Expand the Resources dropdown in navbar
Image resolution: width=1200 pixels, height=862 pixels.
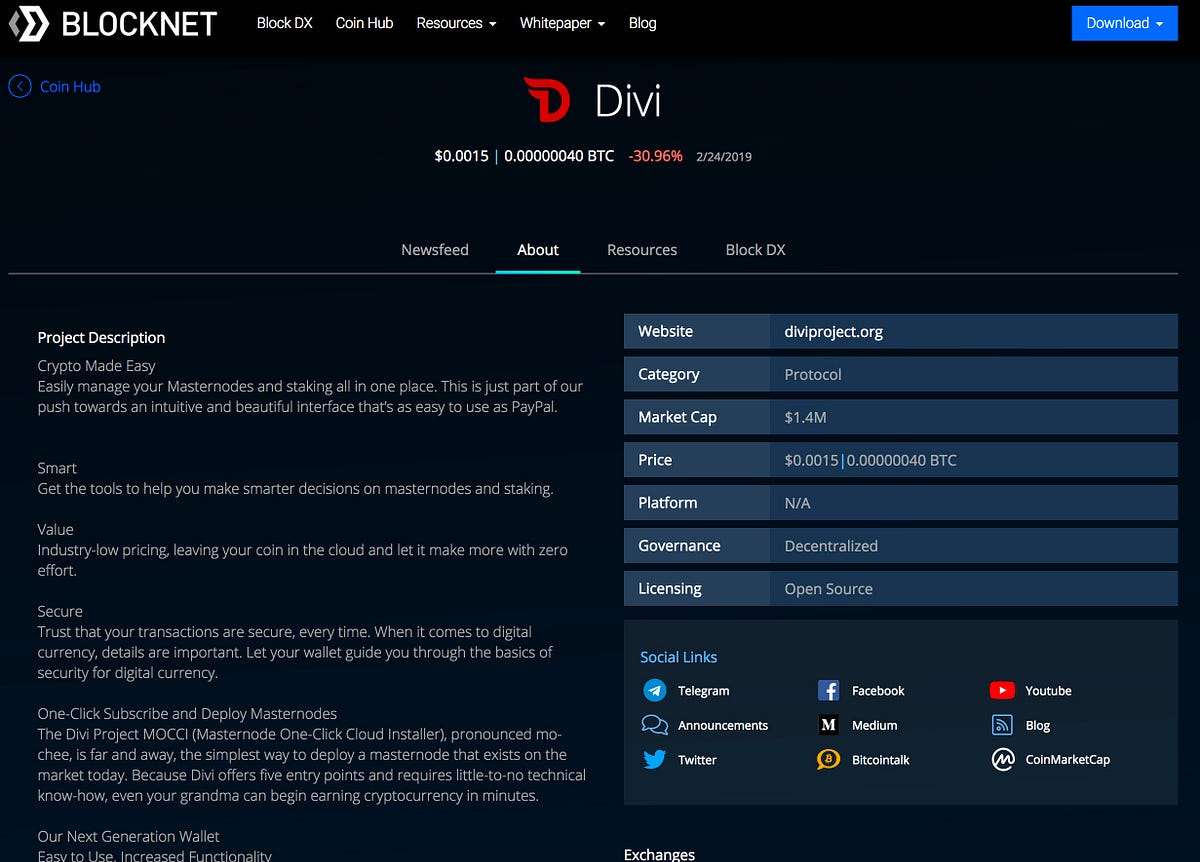[456, 23]
